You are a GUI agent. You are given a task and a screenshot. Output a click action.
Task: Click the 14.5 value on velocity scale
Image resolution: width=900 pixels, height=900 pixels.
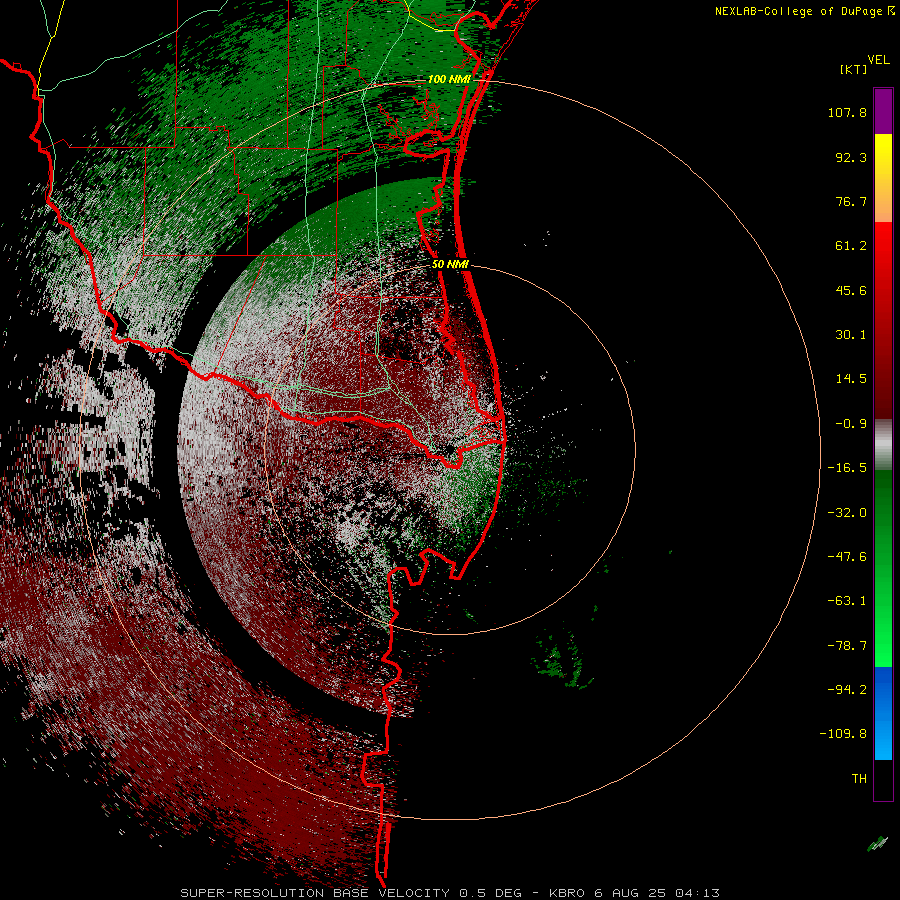tap(851, 379)
